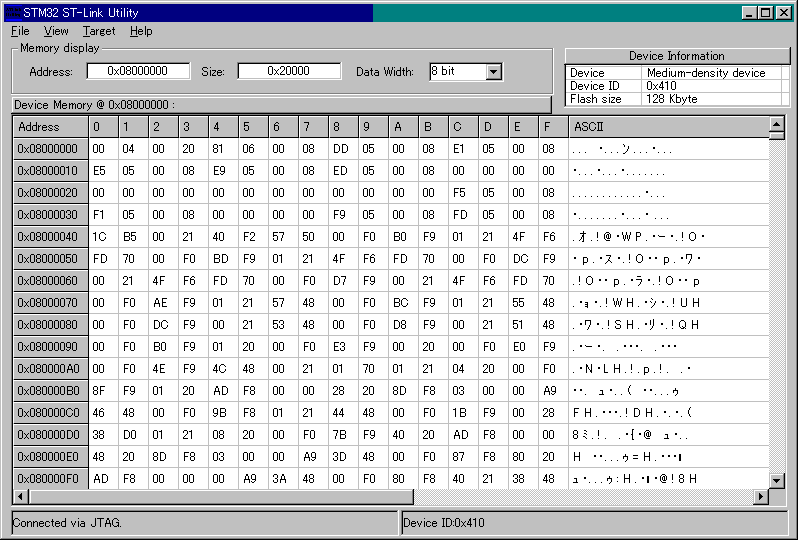Select row address 0x08000030
798x540 pixels.
click(50, 215)
